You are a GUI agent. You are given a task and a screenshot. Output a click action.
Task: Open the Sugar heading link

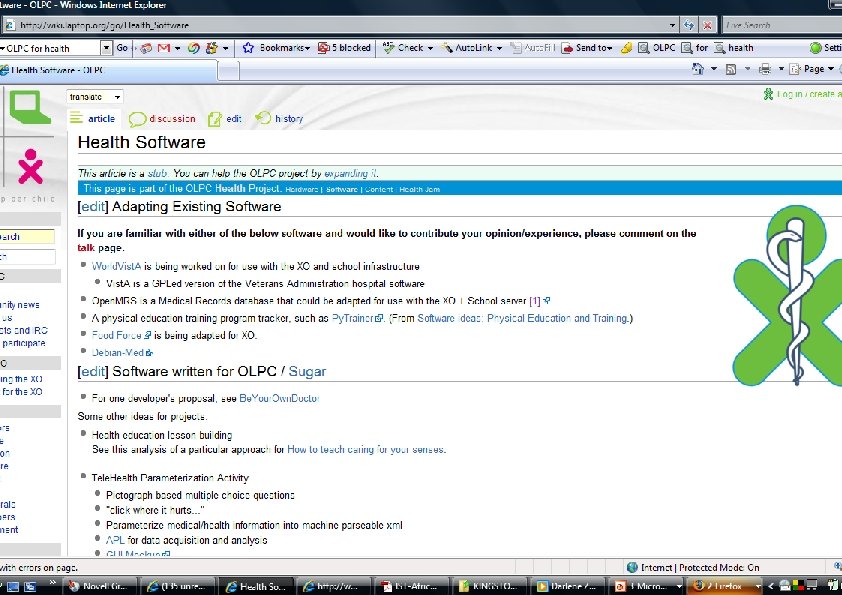click(x=307, y=371)
